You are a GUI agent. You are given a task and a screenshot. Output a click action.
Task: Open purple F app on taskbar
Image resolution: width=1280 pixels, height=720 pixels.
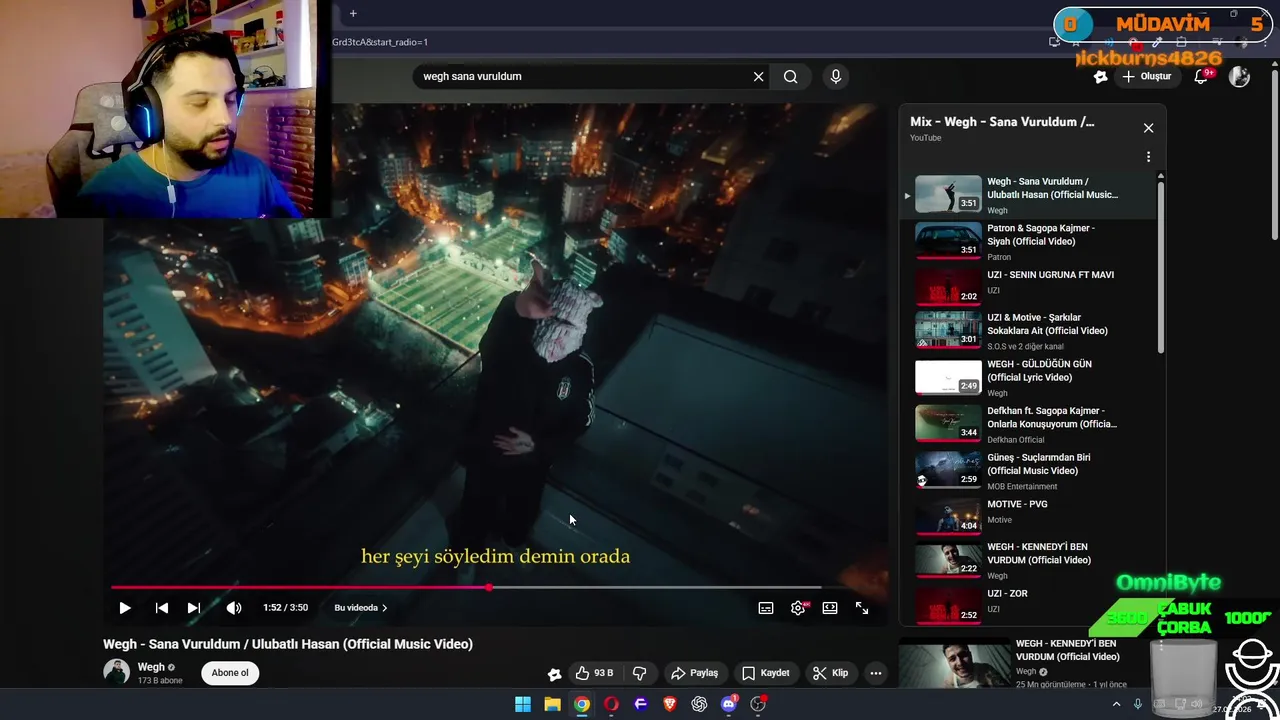click(x=641, y=704)
